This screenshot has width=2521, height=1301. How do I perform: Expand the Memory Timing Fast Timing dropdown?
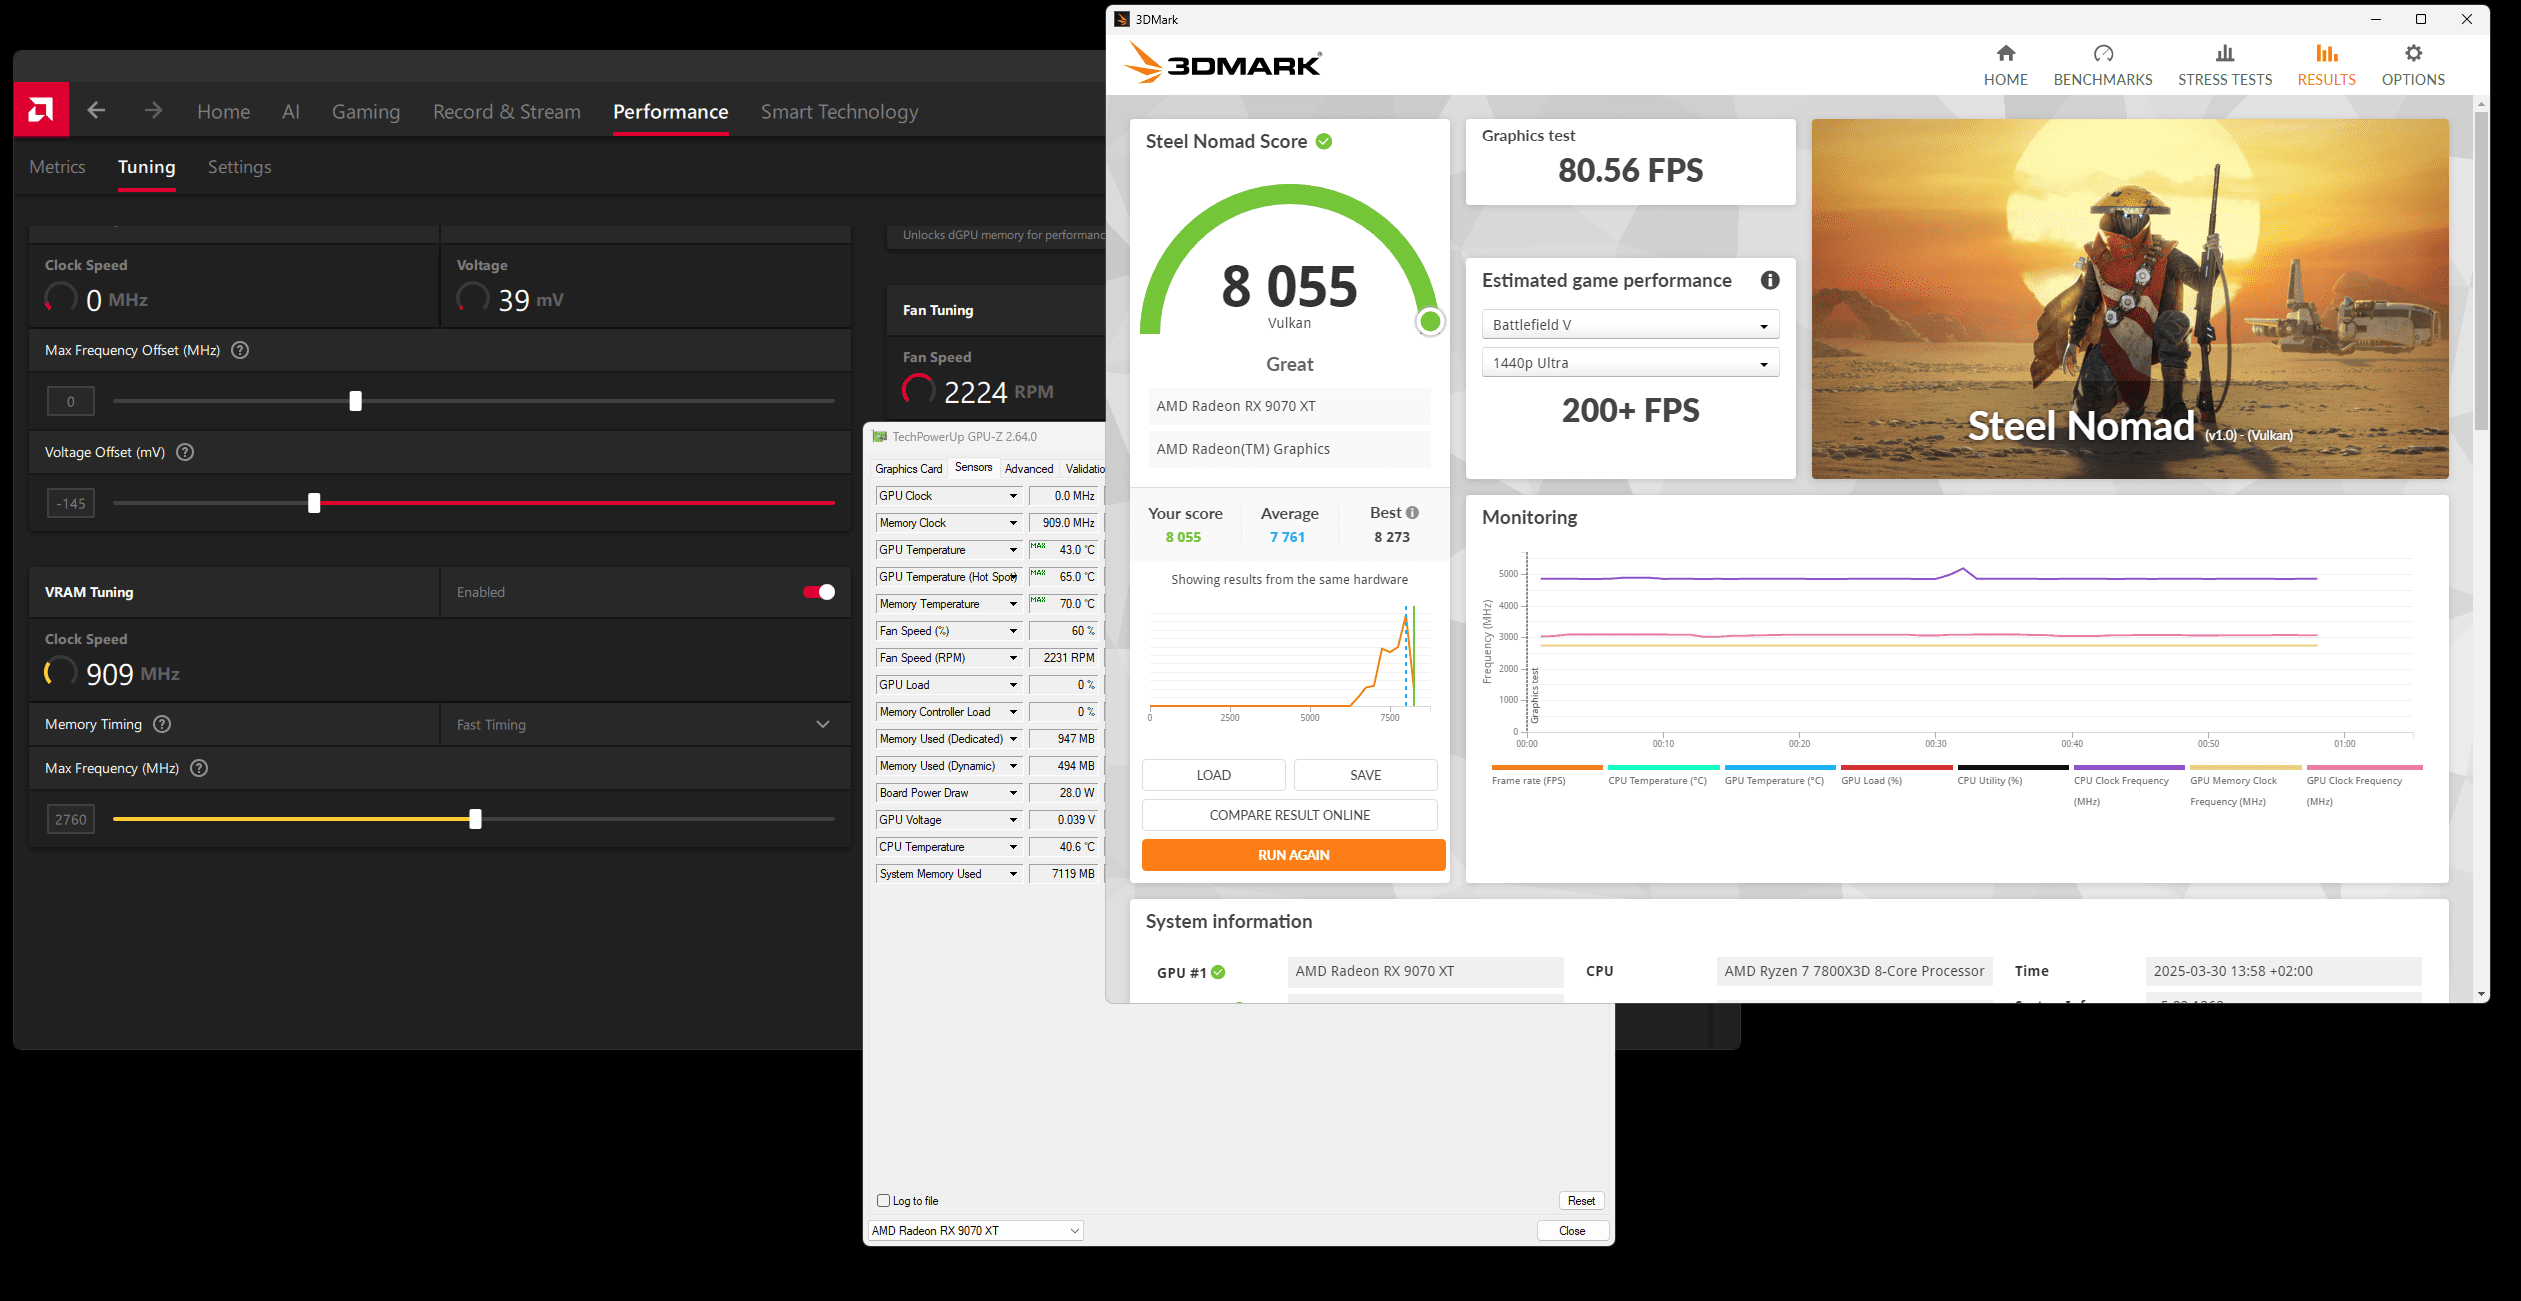coord(645,724)
